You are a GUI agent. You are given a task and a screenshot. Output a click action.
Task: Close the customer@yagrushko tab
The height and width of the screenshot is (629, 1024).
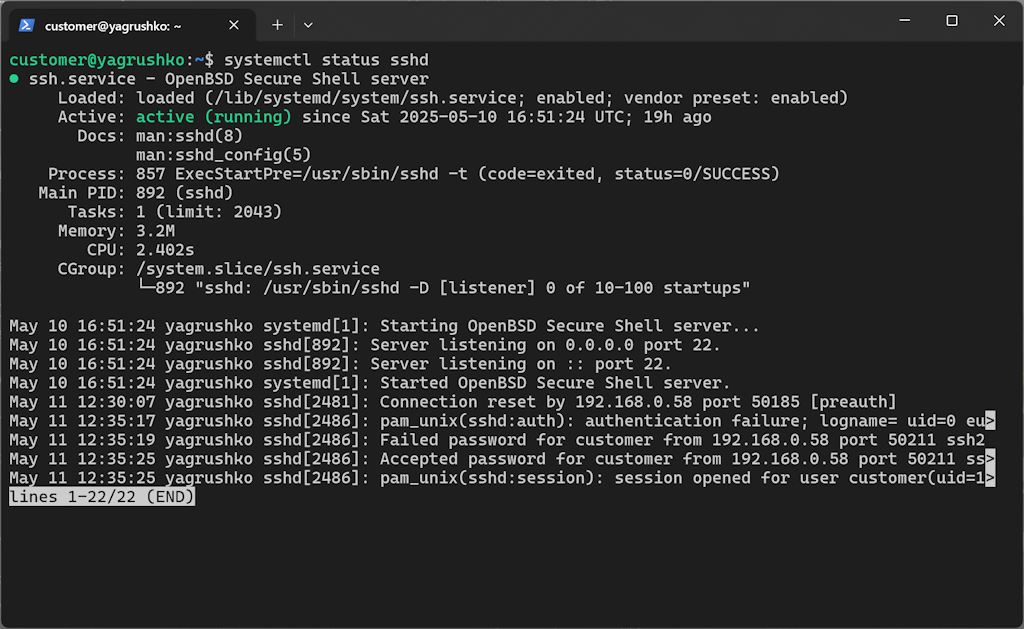point(234,25)
